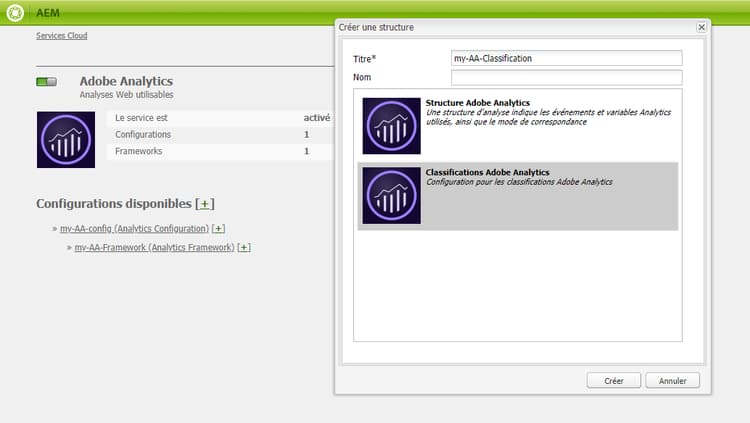Viewport: 750px width, 423px height.
Task: Select the Structure Adobe Analytics template icon
Action: (391, 126)
